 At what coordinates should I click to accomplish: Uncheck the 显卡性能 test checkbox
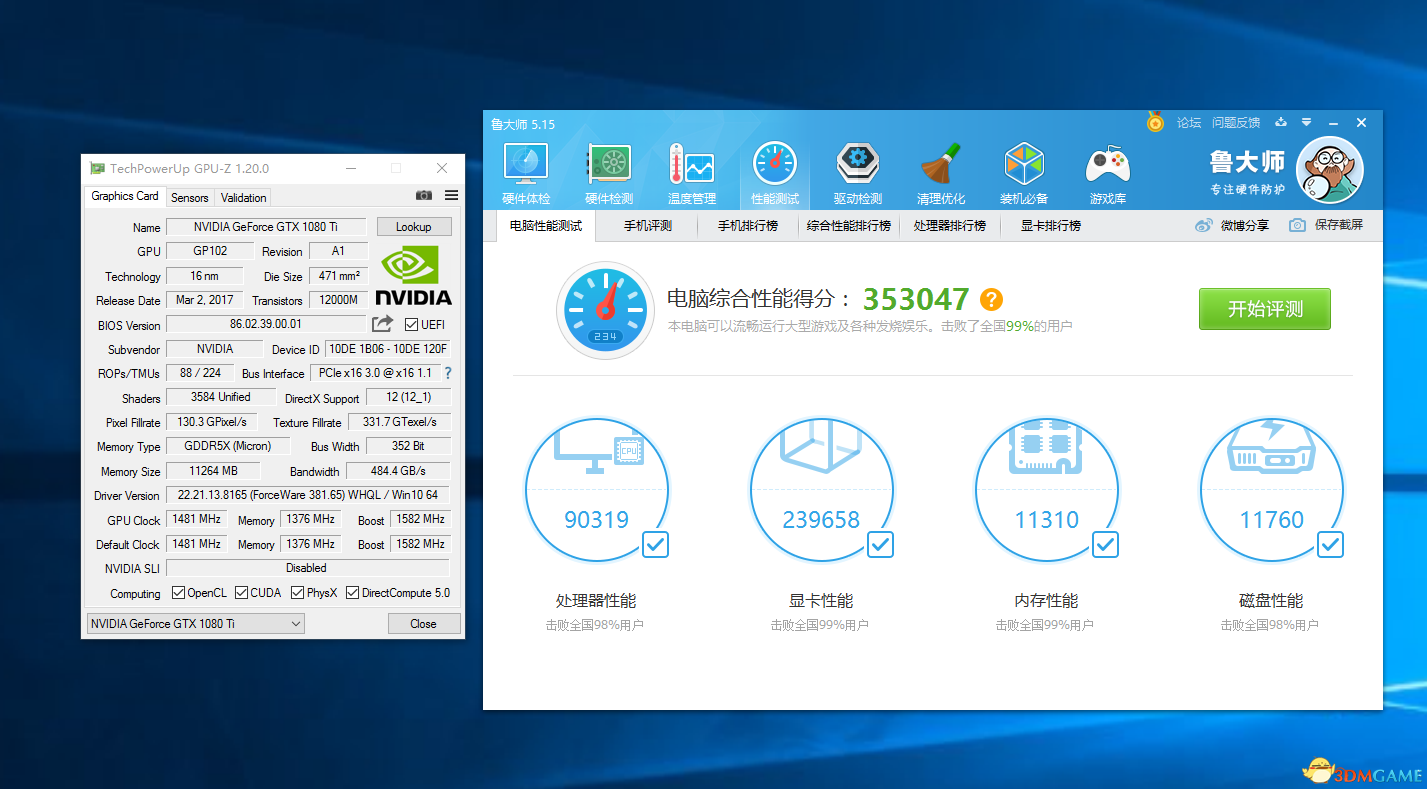tap(881, 545)
